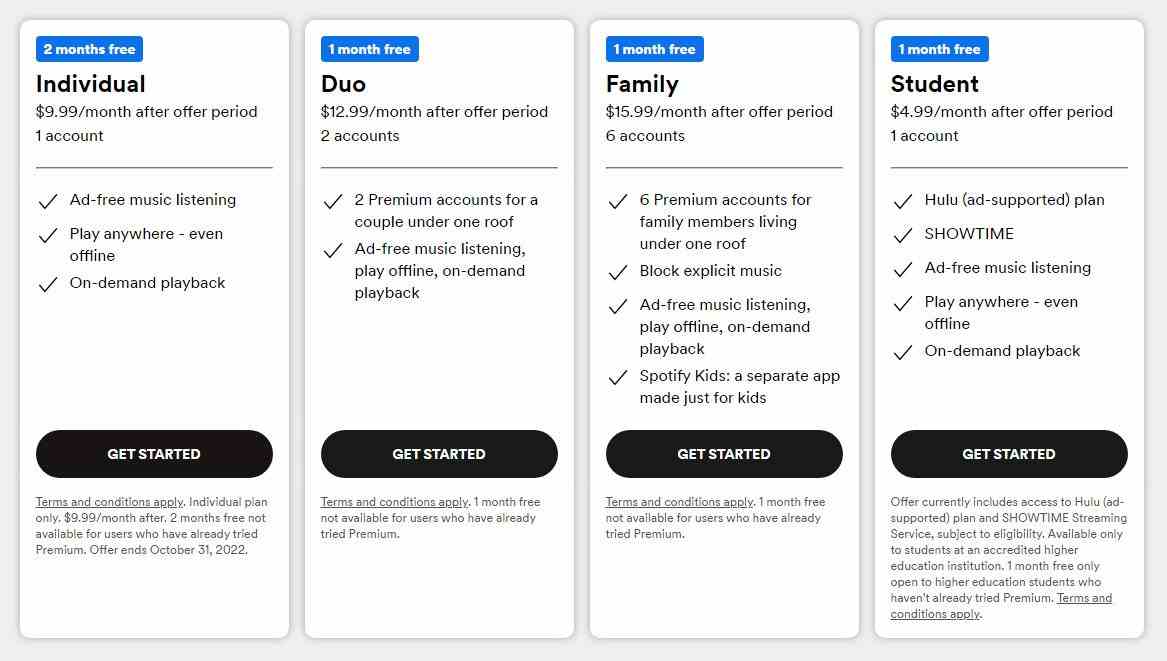Open Terms and conditions link under Duo plan
This screenshot has height=661, width=1167.
point(394,502)
